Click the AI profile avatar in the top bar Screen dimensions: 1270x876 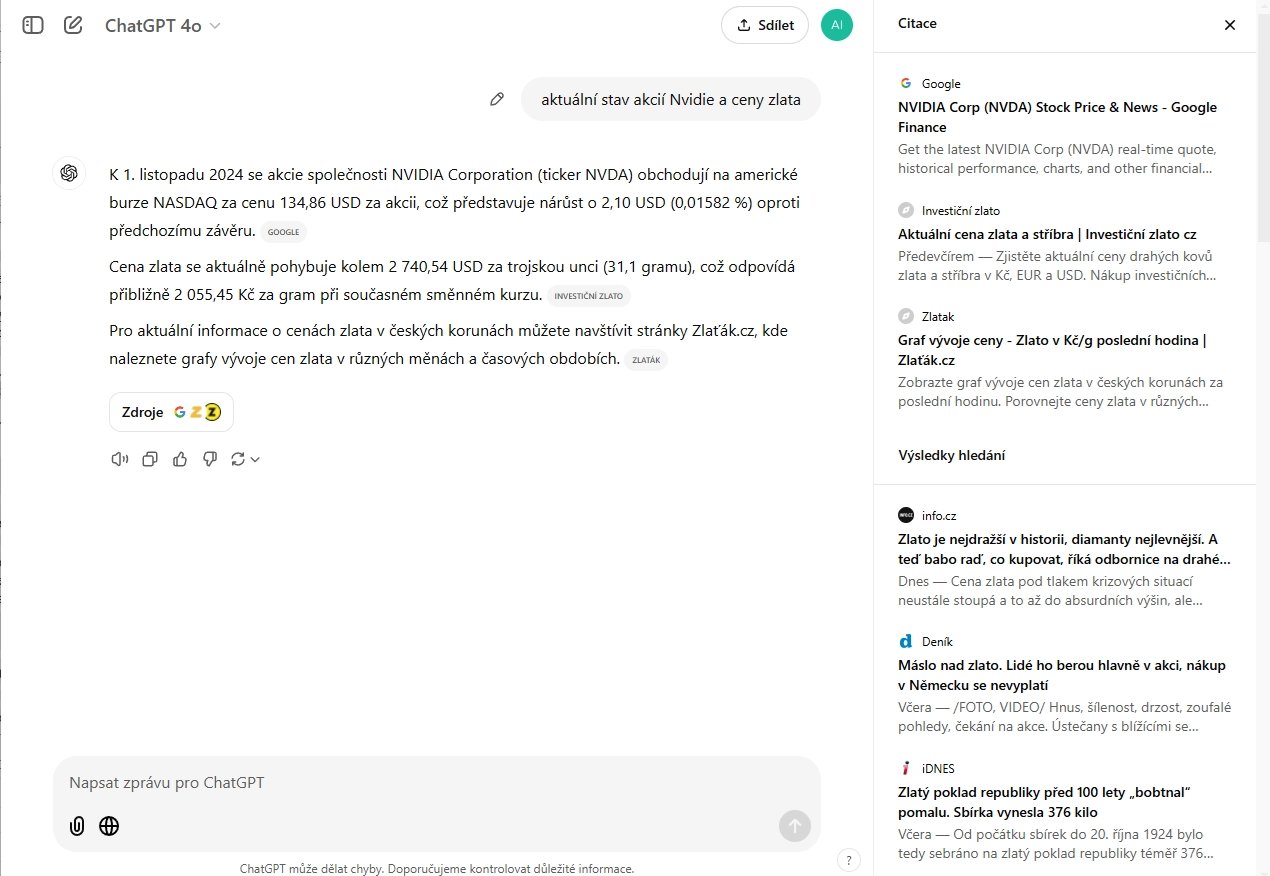(837, 24)
